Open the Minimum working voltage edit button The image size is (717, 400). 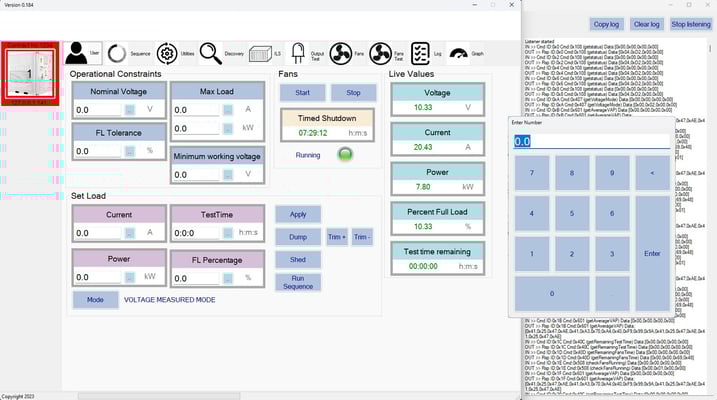(228, 175)
